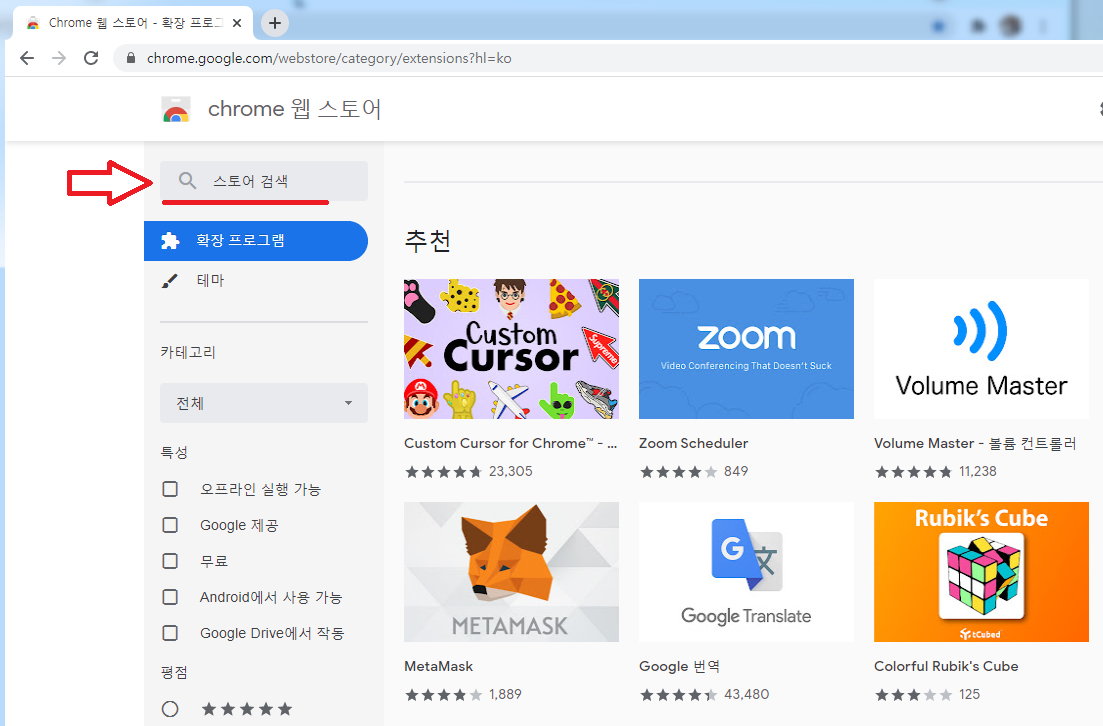Screen dimensions: 1103x726
Task: Click the 추천 section heading
Action: [428, 241]
